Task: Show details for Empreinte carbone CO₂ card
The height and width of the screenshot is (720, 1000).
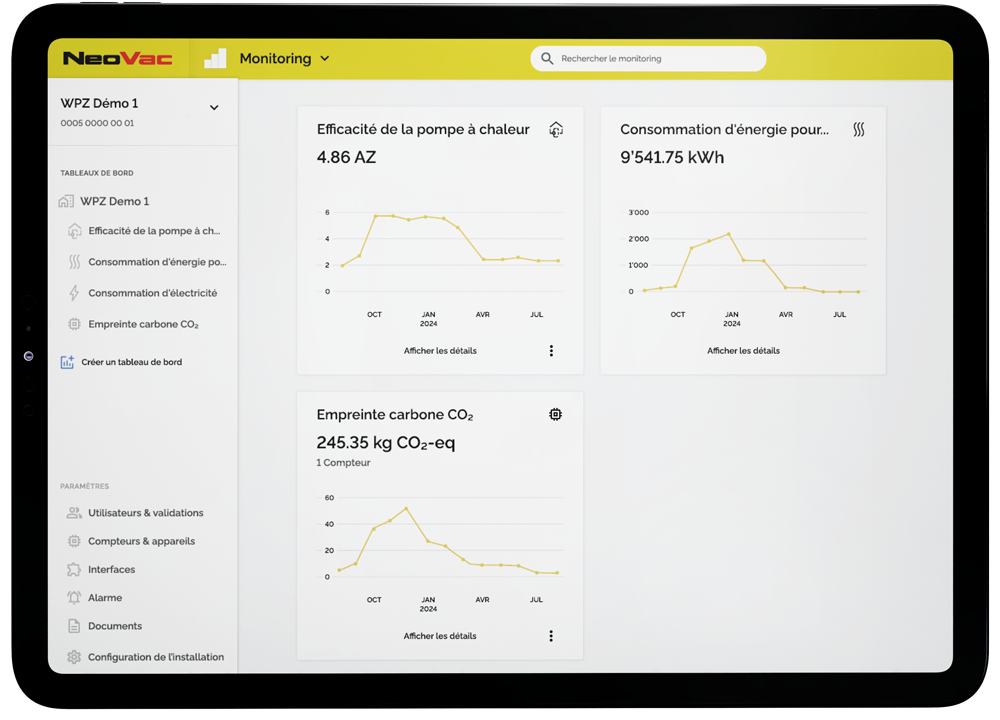Action: tap(440, 636)
